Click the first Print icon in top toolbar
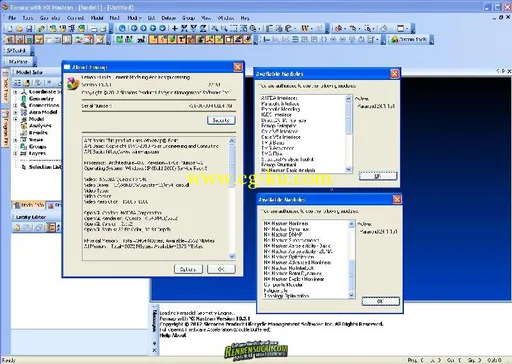The width and height of the screenshot is (512, 364). [x=94, y=29]
